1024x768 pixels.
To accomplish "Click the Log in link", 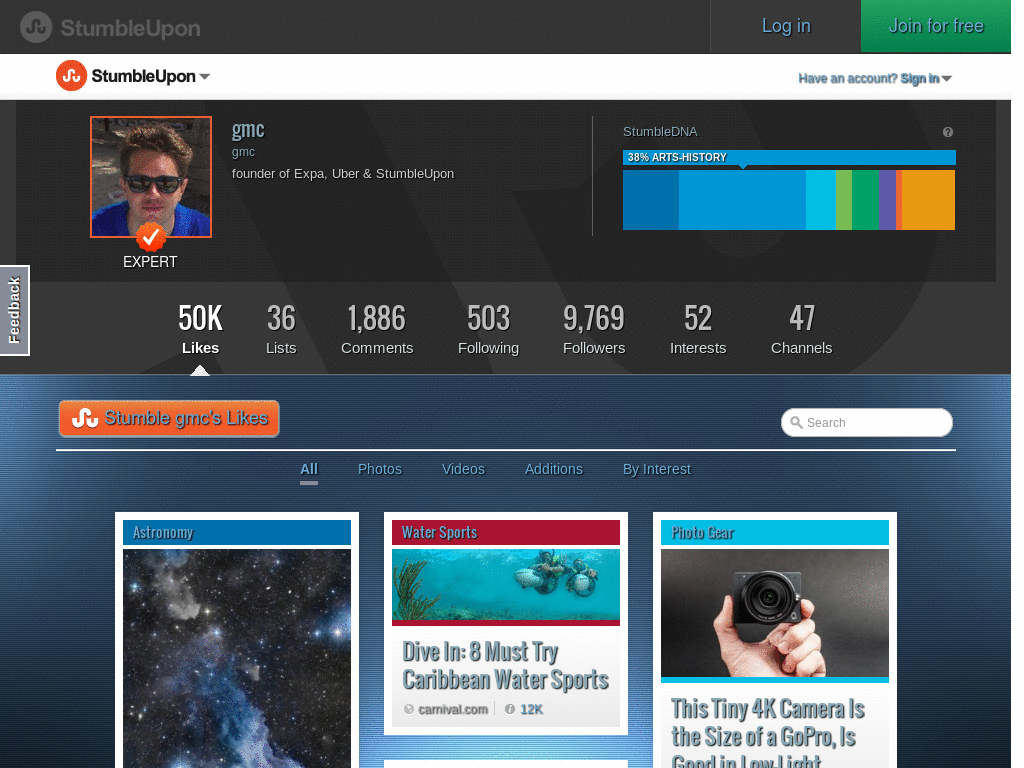I will pos(785,26).
